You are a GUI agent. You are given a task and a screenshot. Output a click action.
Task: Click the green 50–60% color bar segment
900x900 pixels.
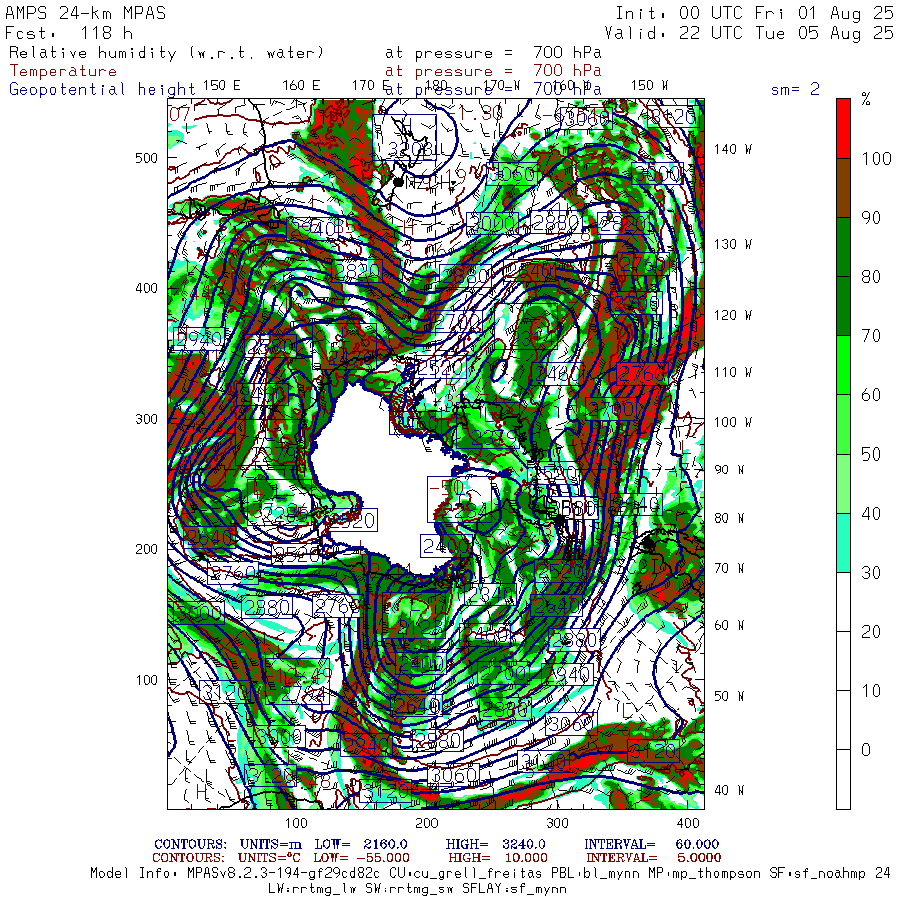coord(843,425)
